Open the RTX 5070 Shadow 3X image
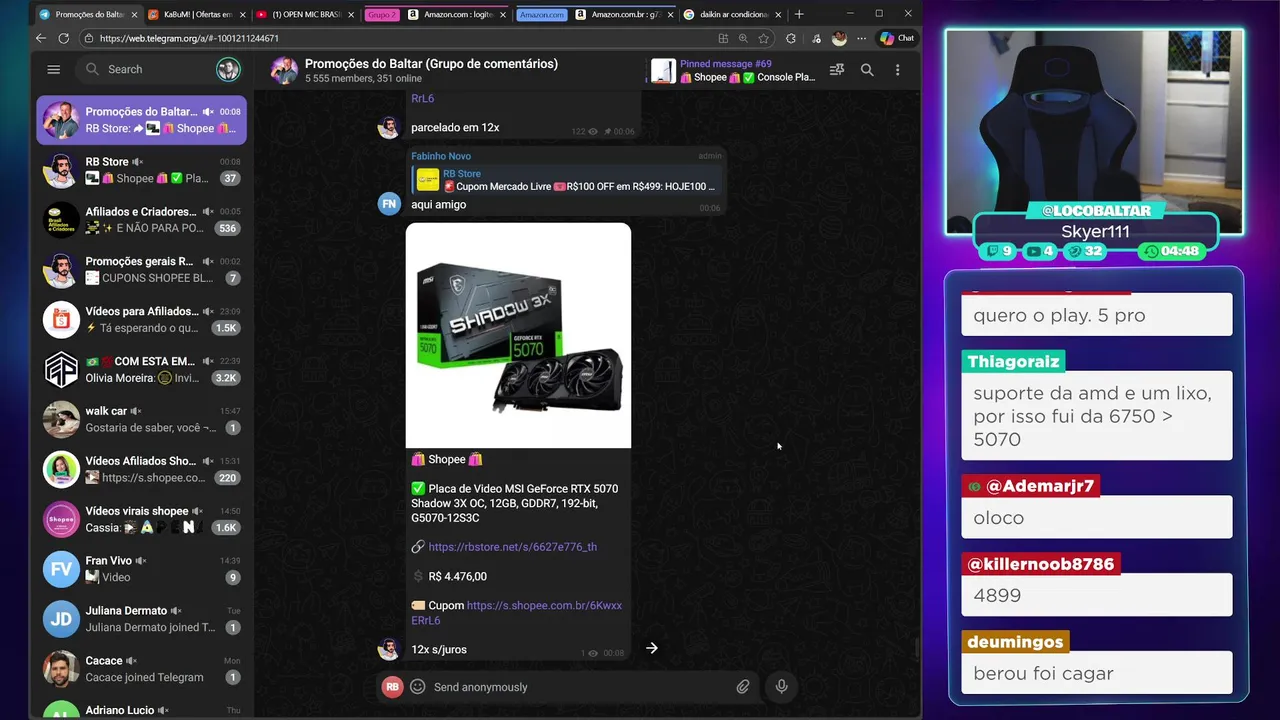1280x720 pixels. point(518,335)
